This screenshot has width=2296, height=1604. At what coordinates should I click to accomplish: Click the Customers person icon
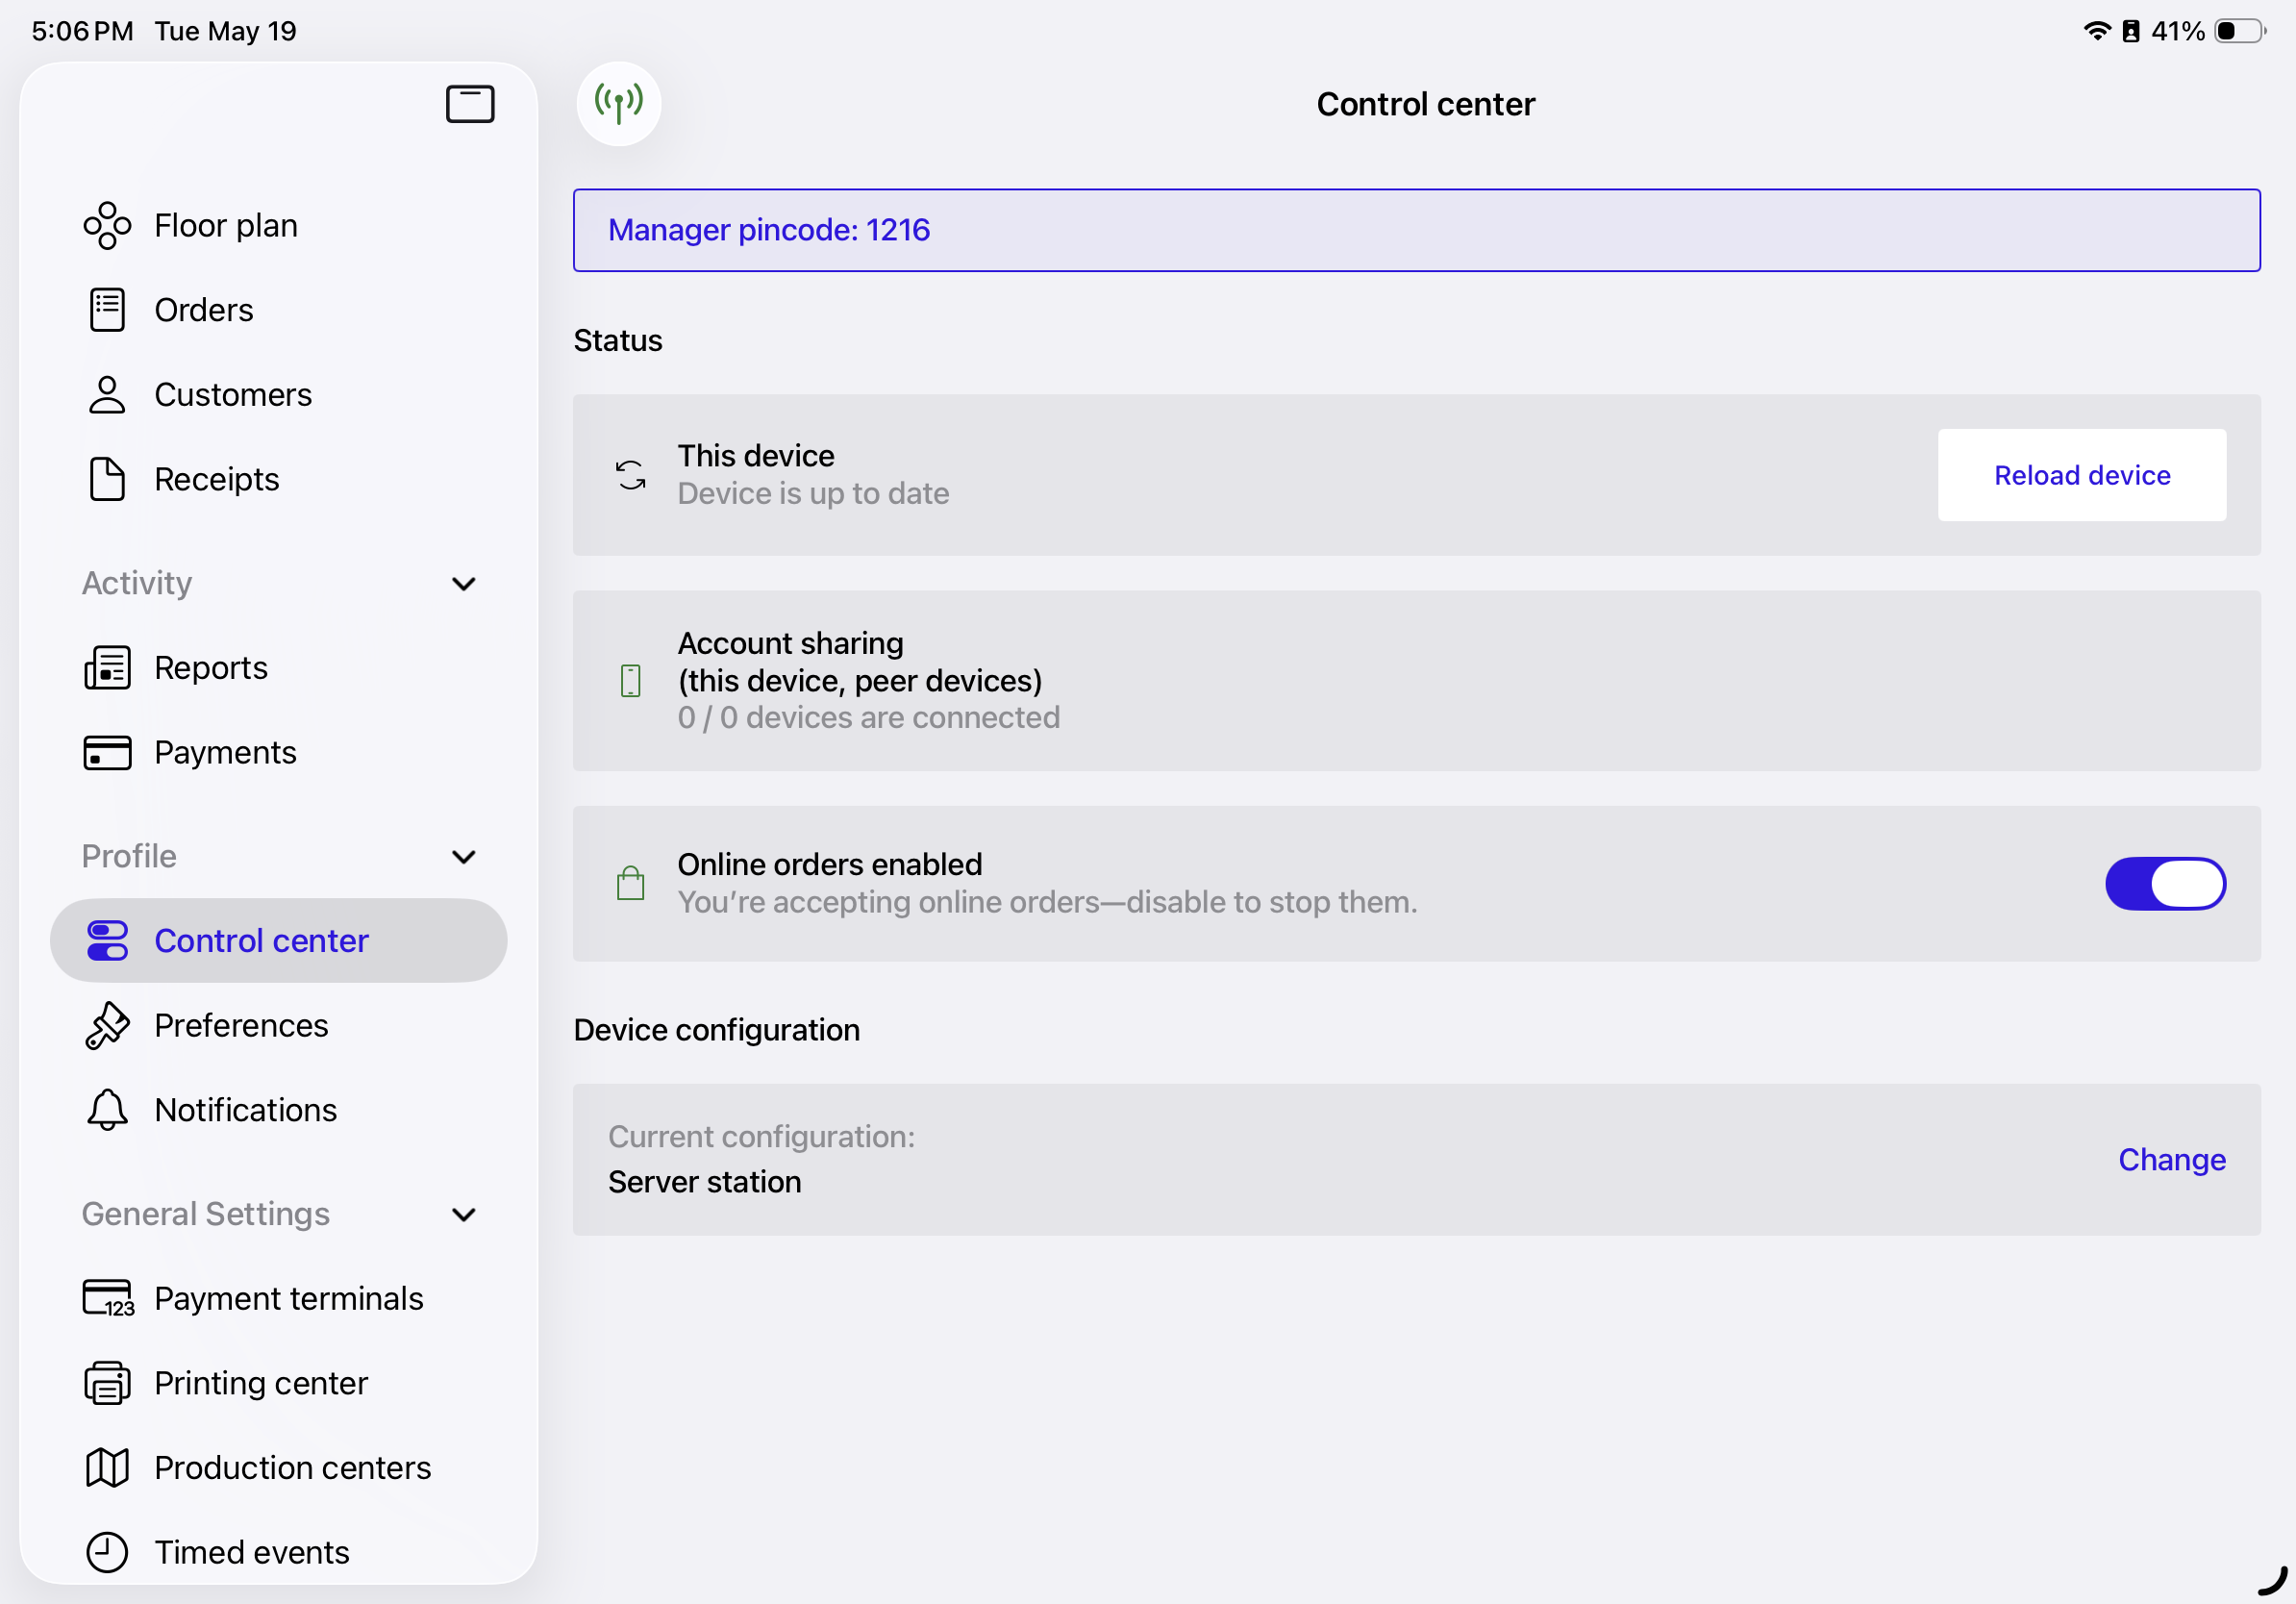[x=107, y=395]
